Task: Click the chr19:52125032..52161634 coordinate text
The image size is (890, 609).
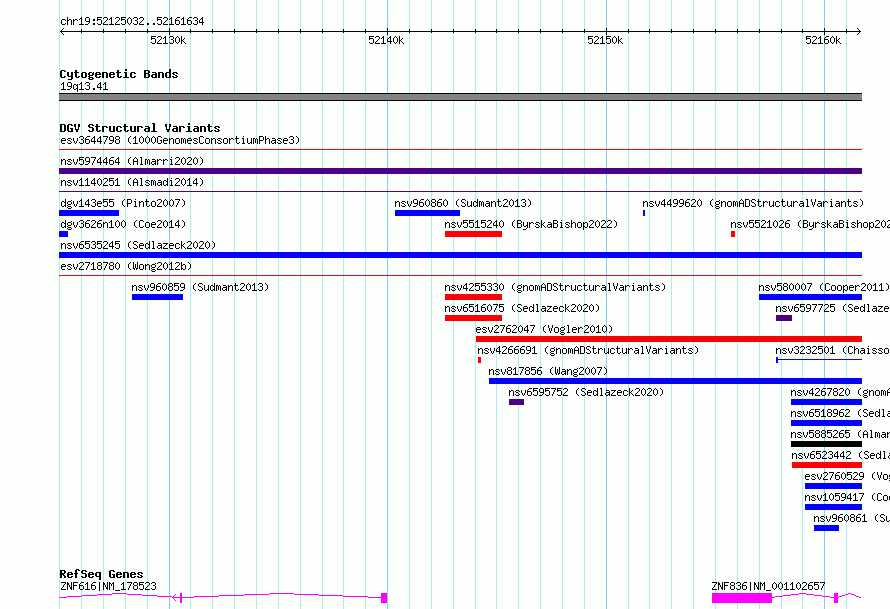Action: pyautogui.click(x=132, y=22)
